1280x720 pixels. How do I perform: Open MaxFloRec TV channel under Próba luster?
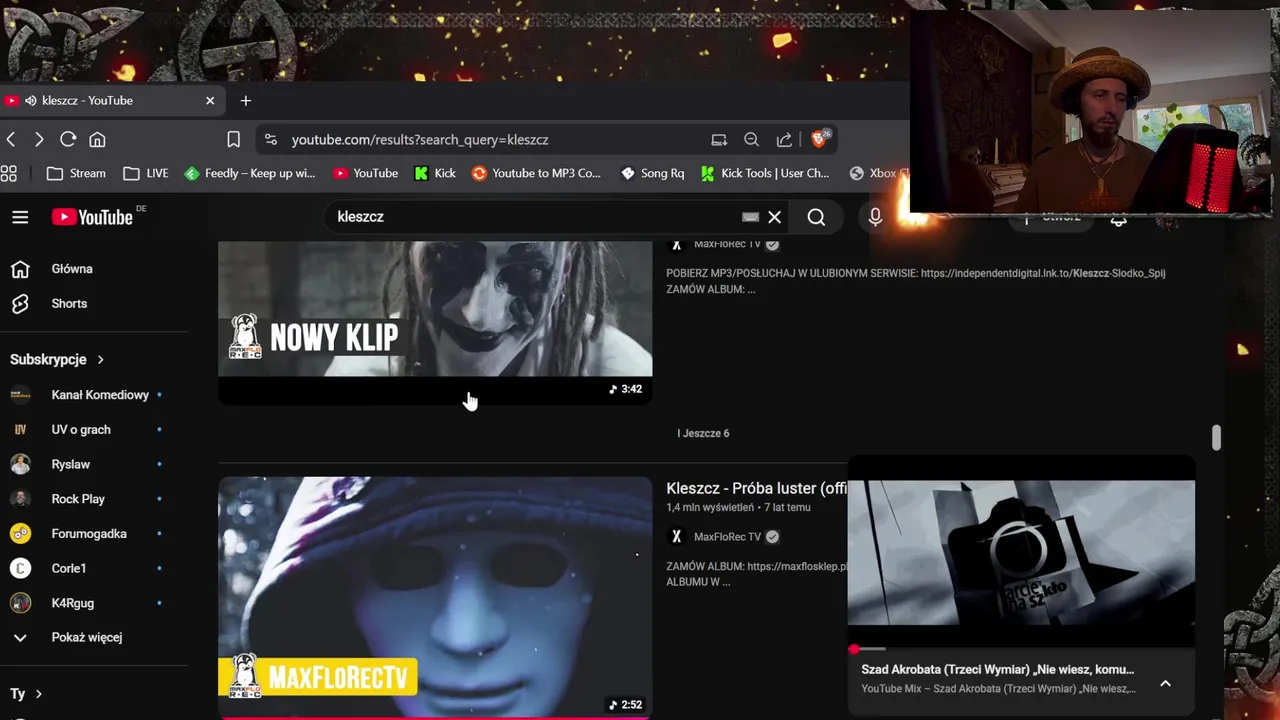tap(727, 537)
